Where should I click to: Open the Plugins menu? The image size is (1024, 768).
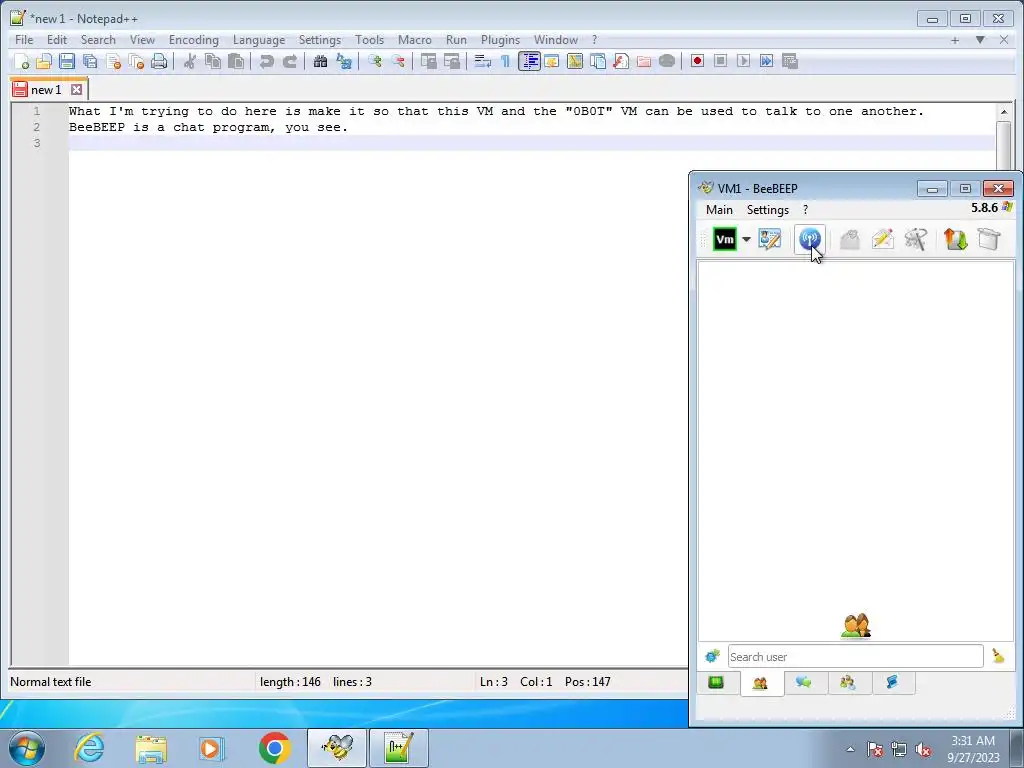(500, 40)
